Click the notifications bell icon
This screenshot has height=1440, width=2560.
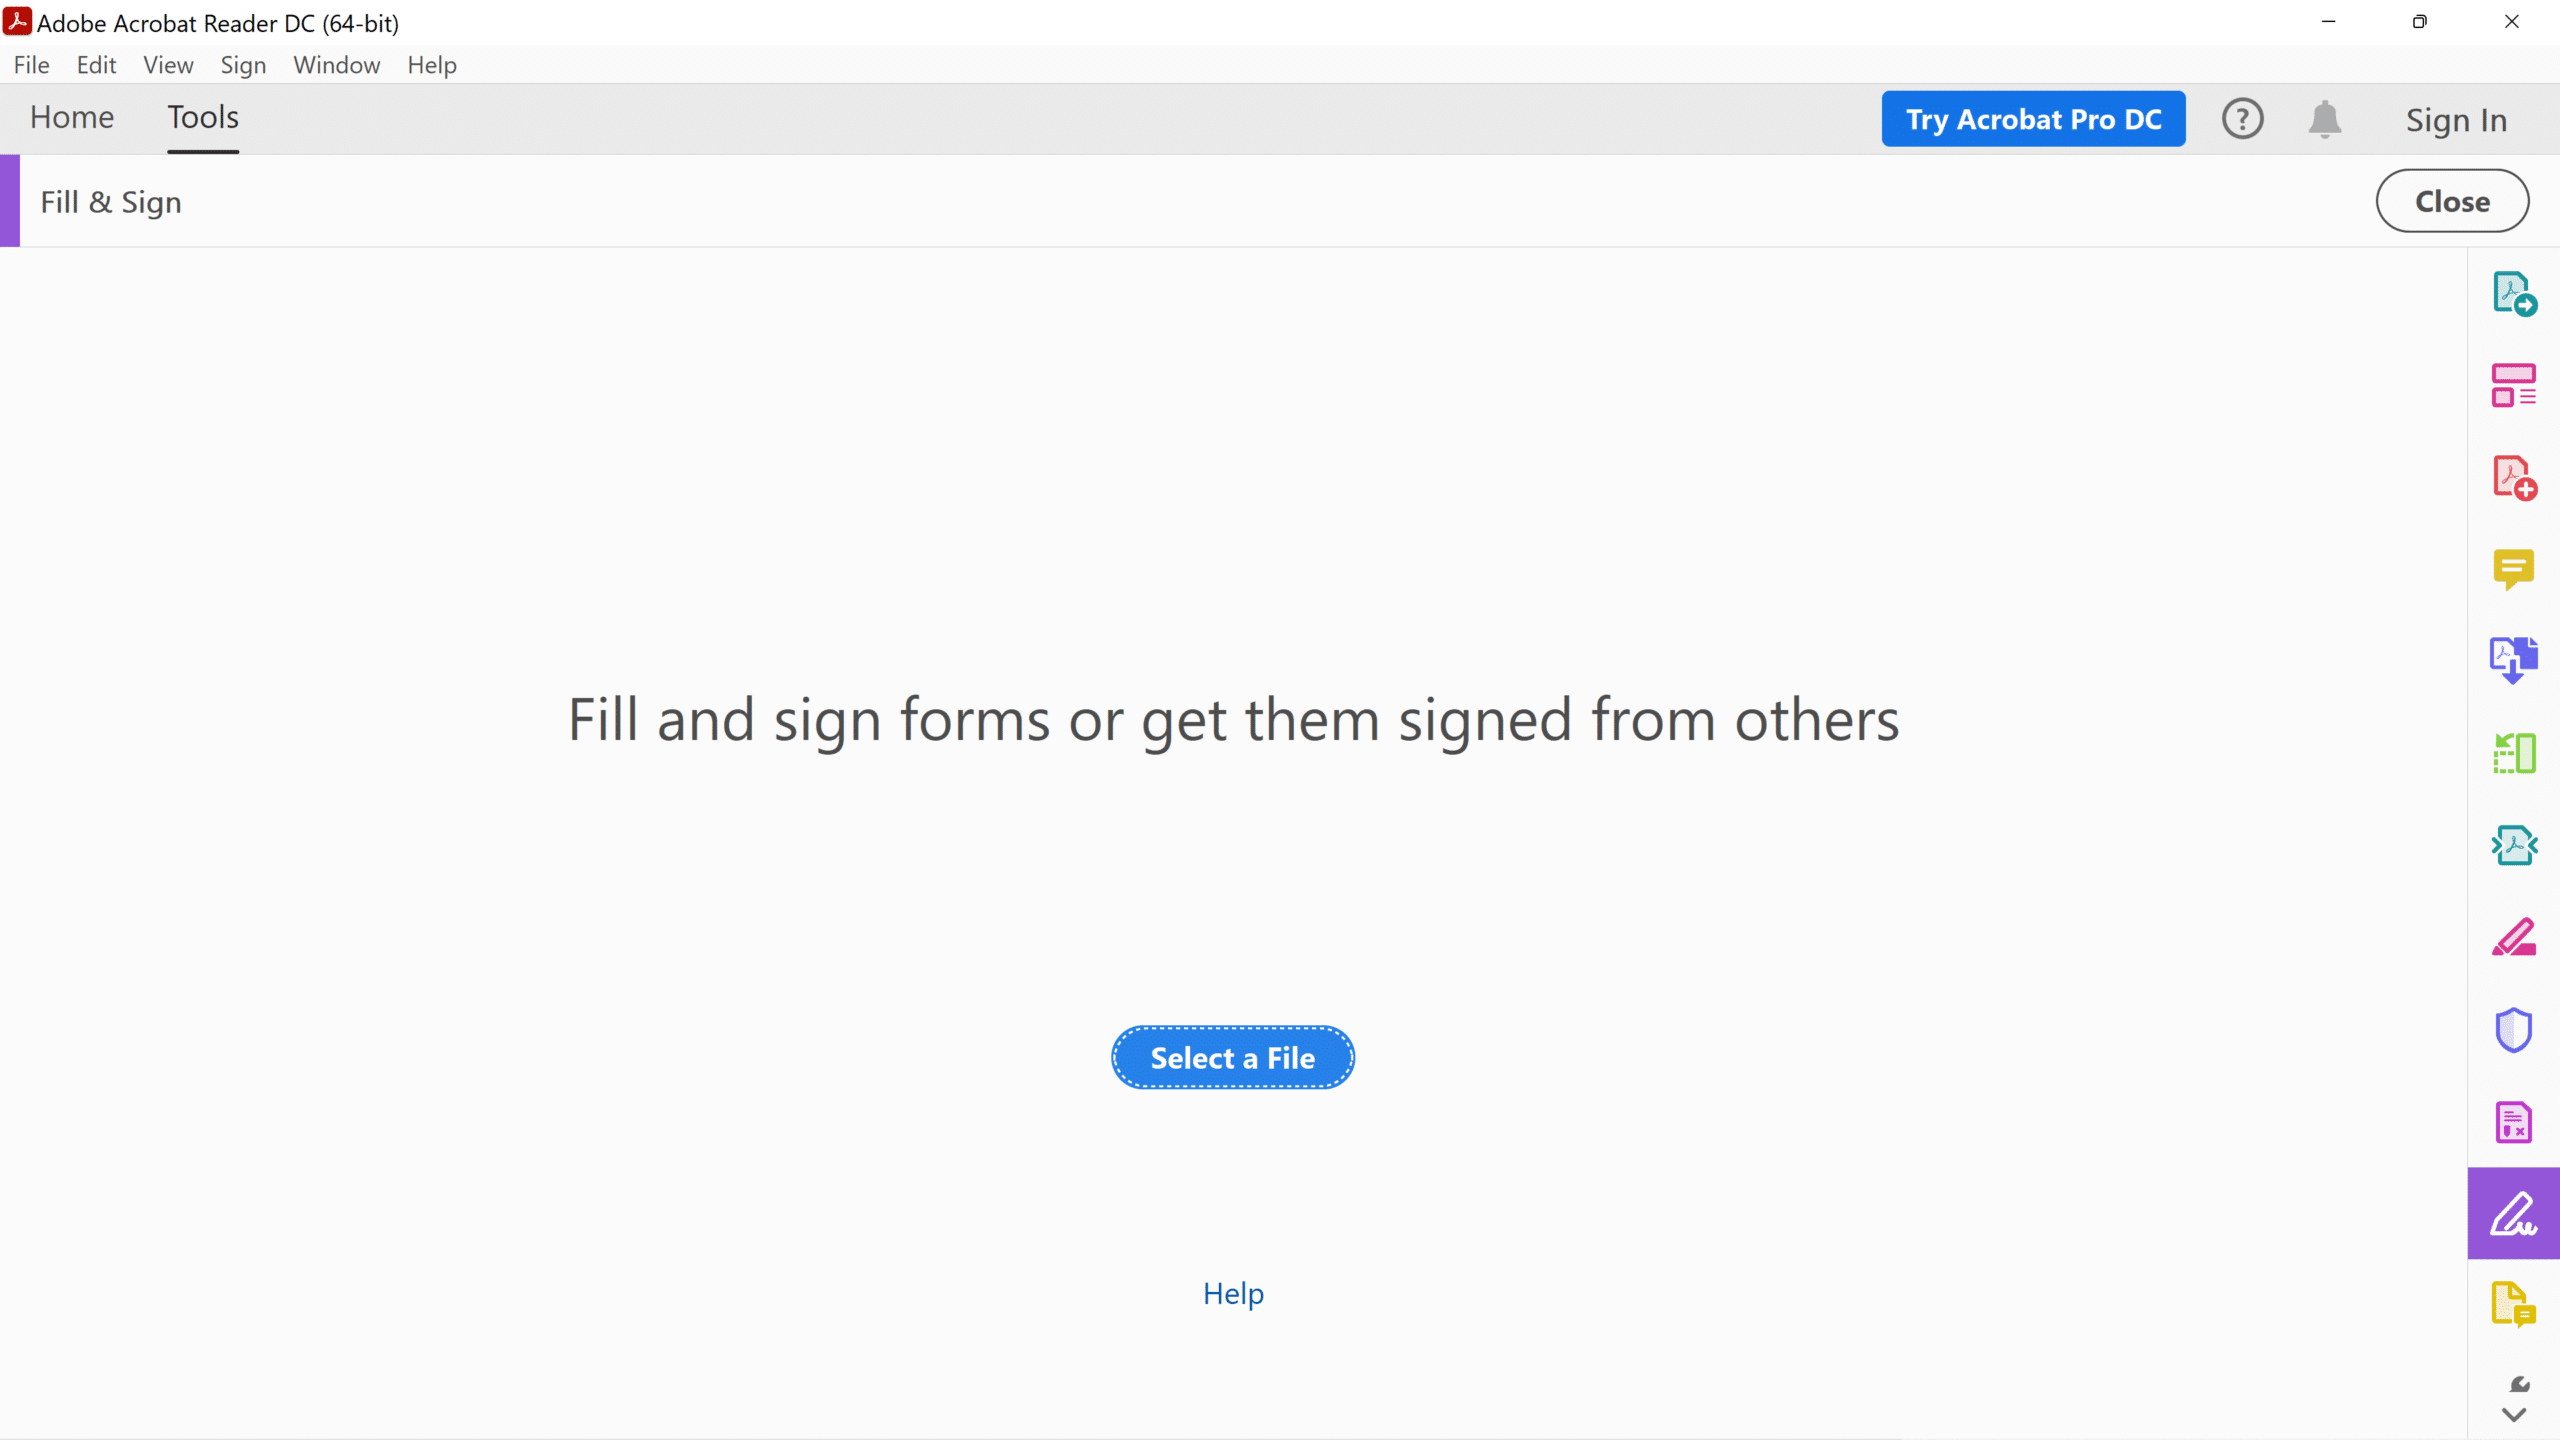point(2324,119)
